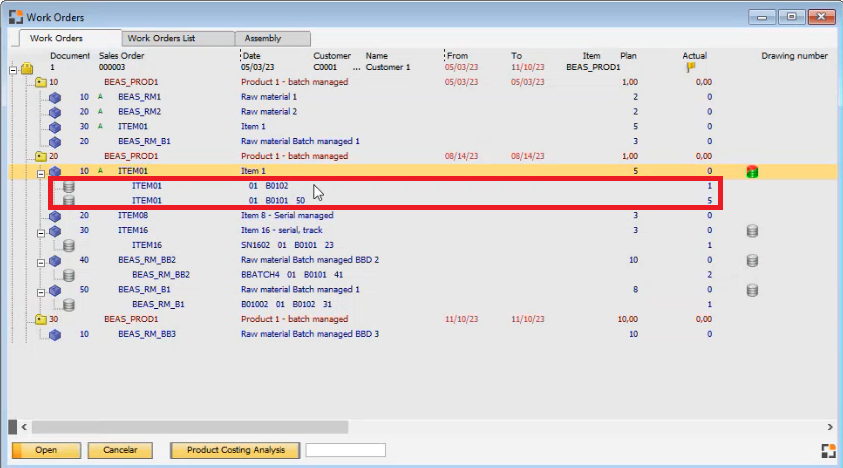Collapse the BEAS_RM_B1 position 50 node
The image size is (843, 468).
41,290
